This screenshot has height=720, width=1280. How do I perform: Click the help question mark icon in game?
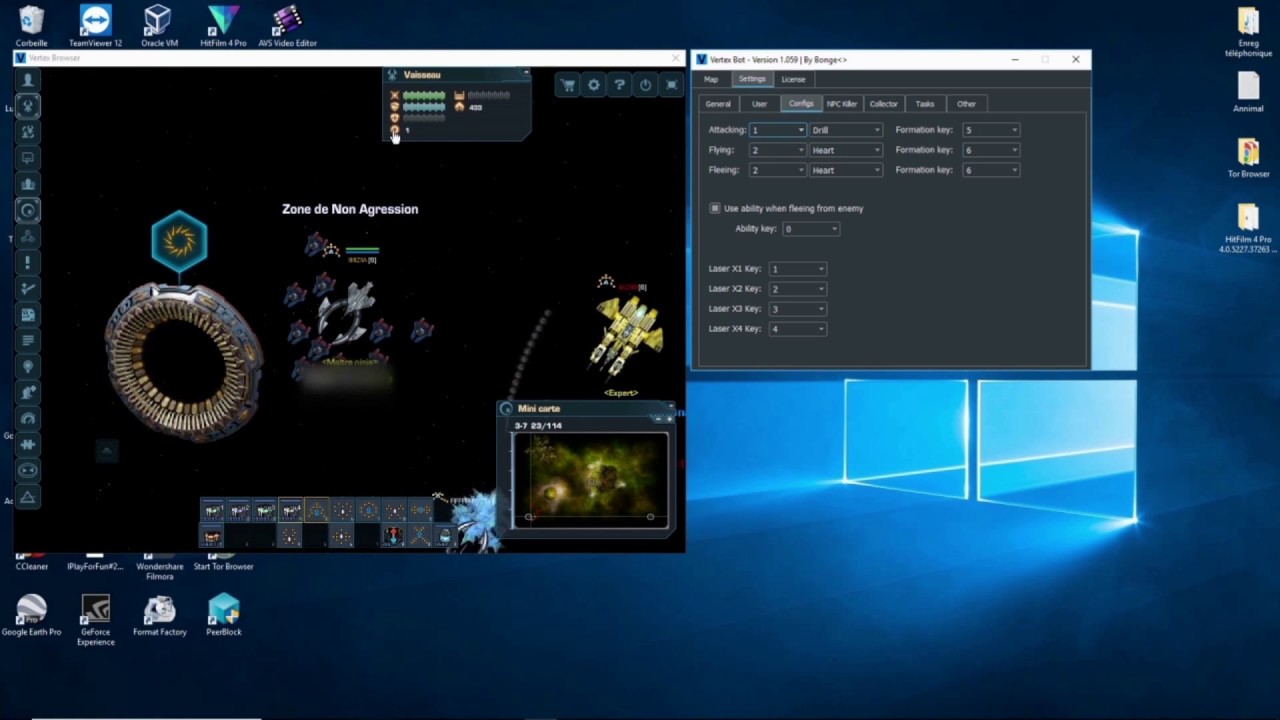pyautogui.click(x=620, y=86)
